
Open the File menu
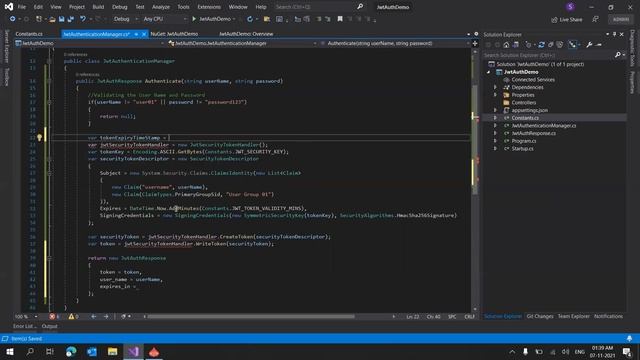click(x=22, y=7)
